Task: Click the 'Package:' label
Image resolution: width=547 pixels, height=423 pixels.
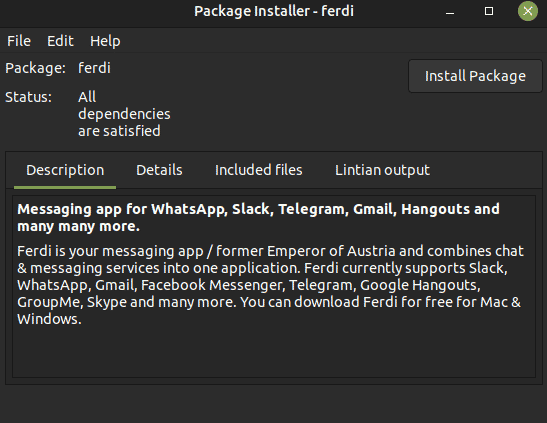Action: (35, 68)
